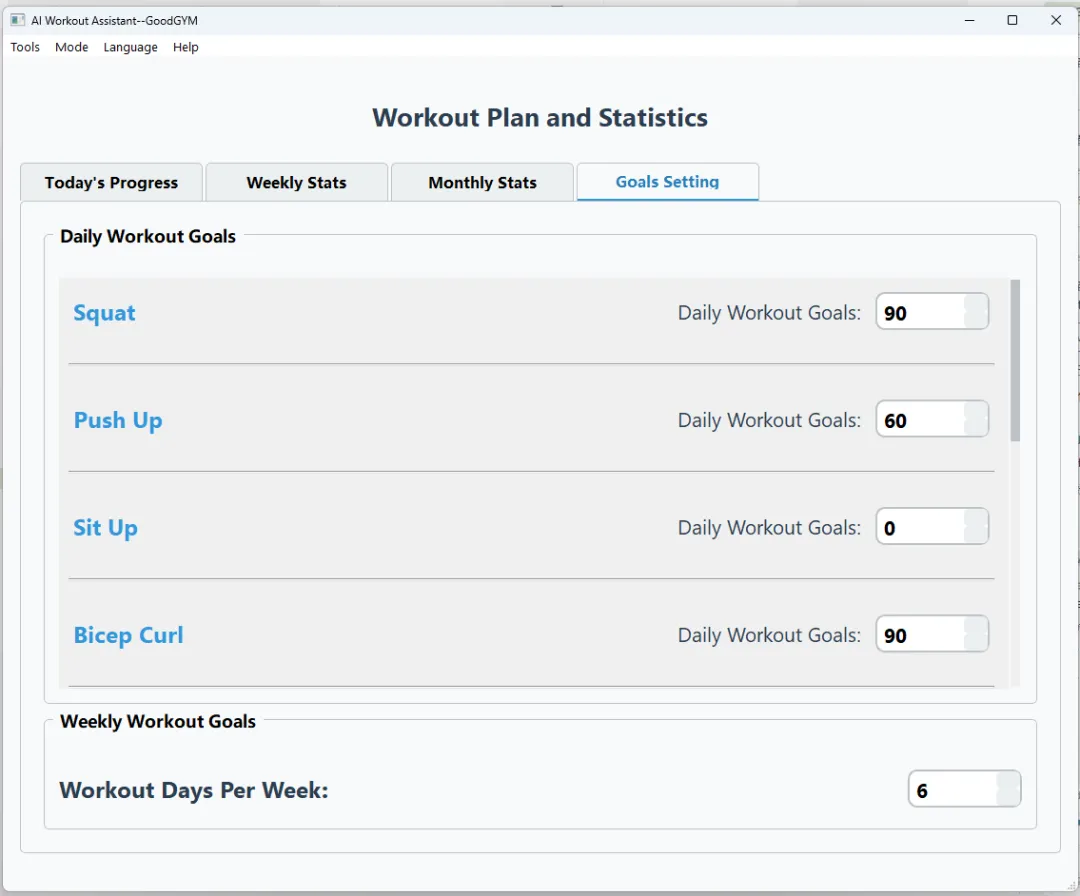Click the Bicep Curl daily goal field
Screen dimensions: 1080x896
[x=932, y=634]
